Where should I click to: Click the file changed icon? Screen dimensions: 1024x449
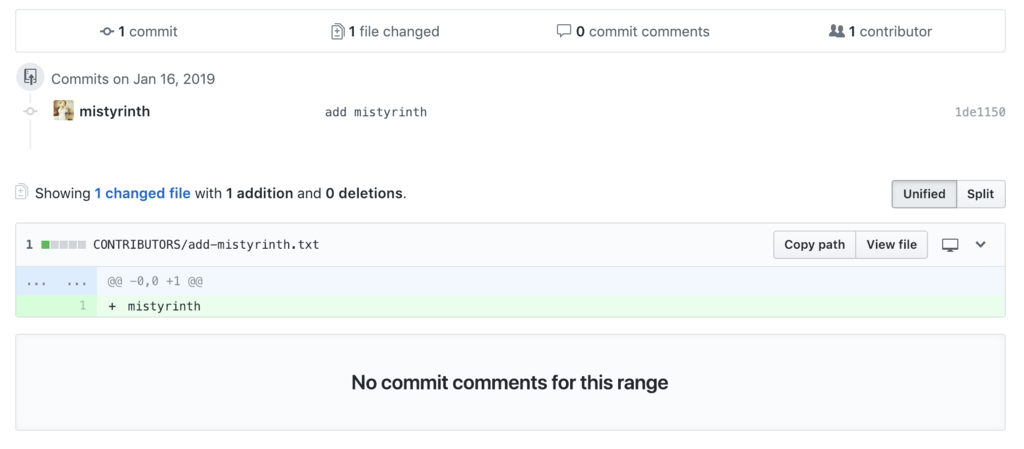pyautogui.click(x=337, y=32)
